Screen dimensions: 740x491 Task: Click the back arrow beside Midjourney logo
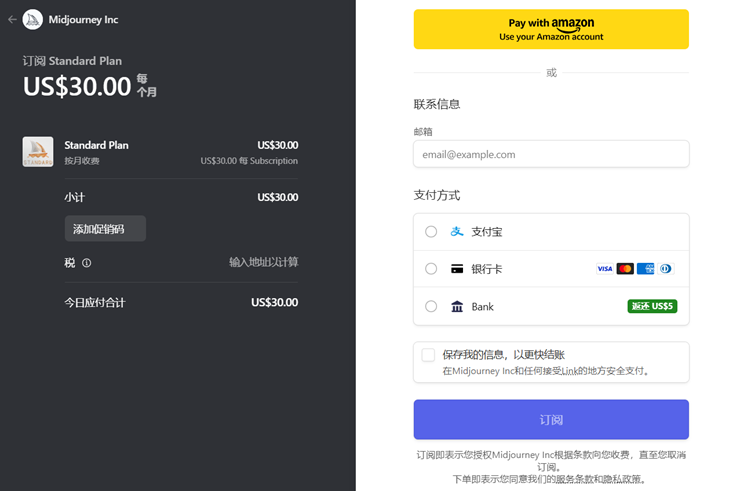pyautogui.click(x=12, y=19)
